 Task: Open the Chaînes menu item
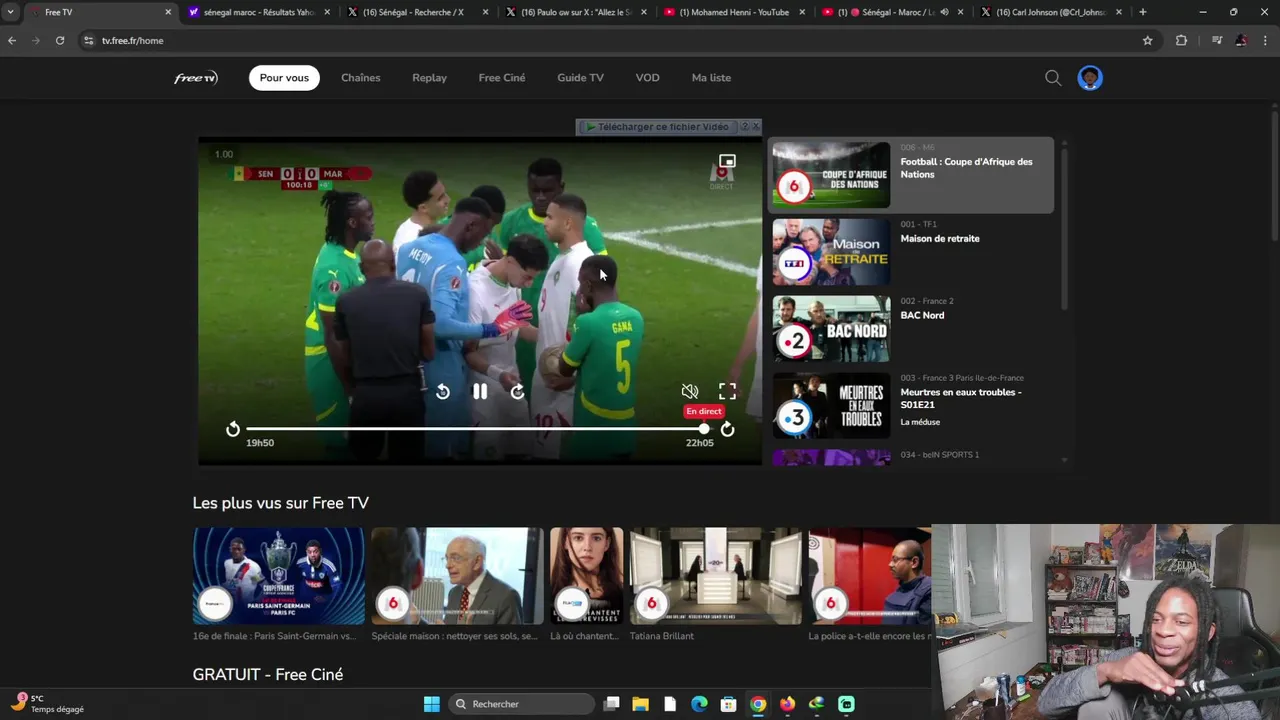click(361, 78)
